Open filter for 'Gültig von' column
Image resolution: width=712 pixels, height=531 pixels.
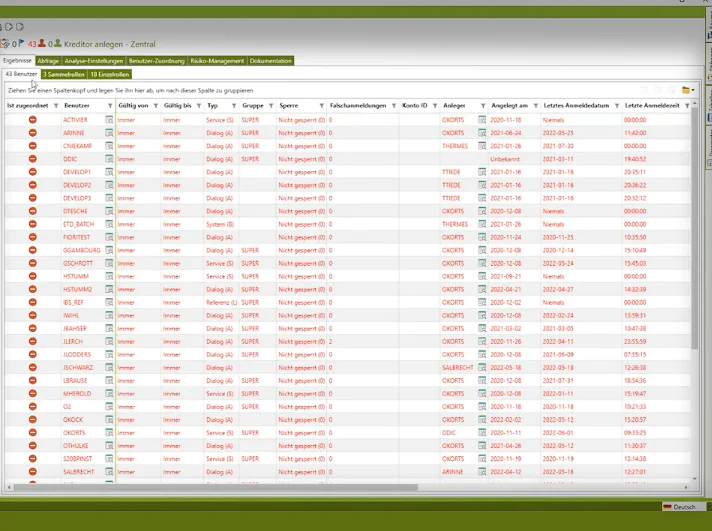point(155,106)
